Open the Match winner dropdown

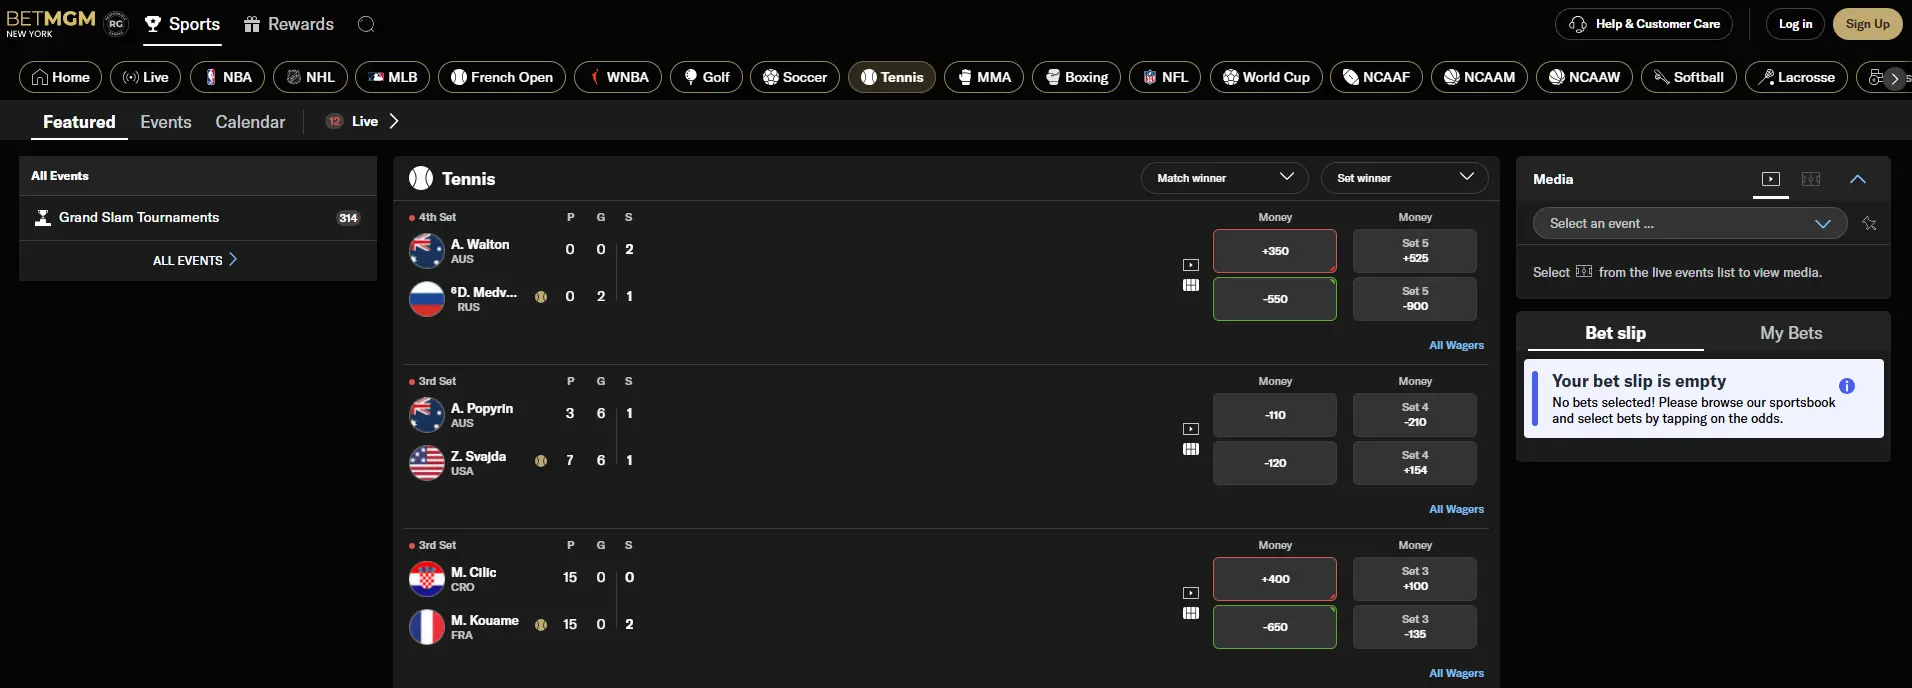[x=1225, y=178]
